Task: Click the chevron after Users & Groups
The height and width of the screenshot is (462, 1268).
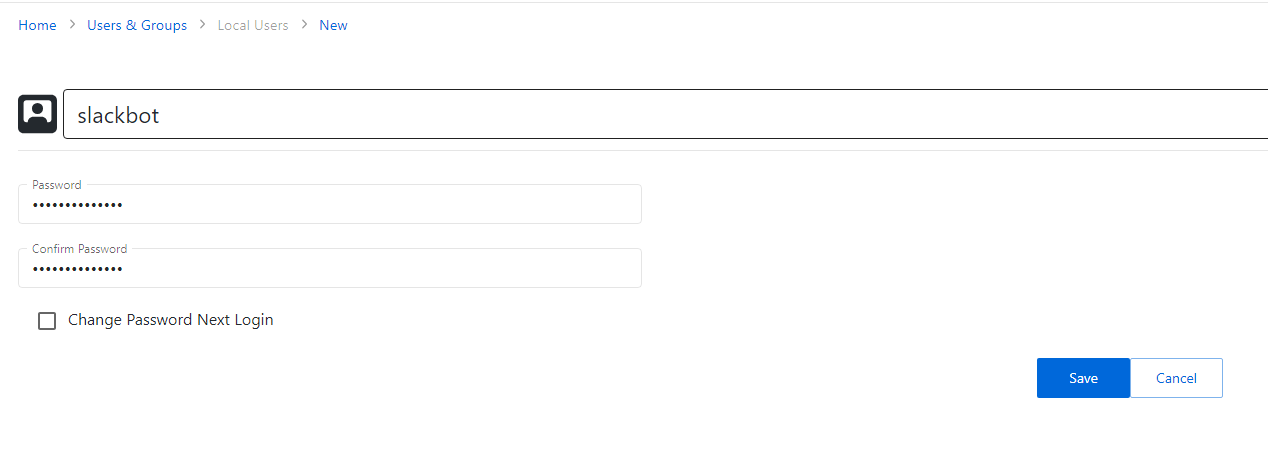Action: pos(203,25)
